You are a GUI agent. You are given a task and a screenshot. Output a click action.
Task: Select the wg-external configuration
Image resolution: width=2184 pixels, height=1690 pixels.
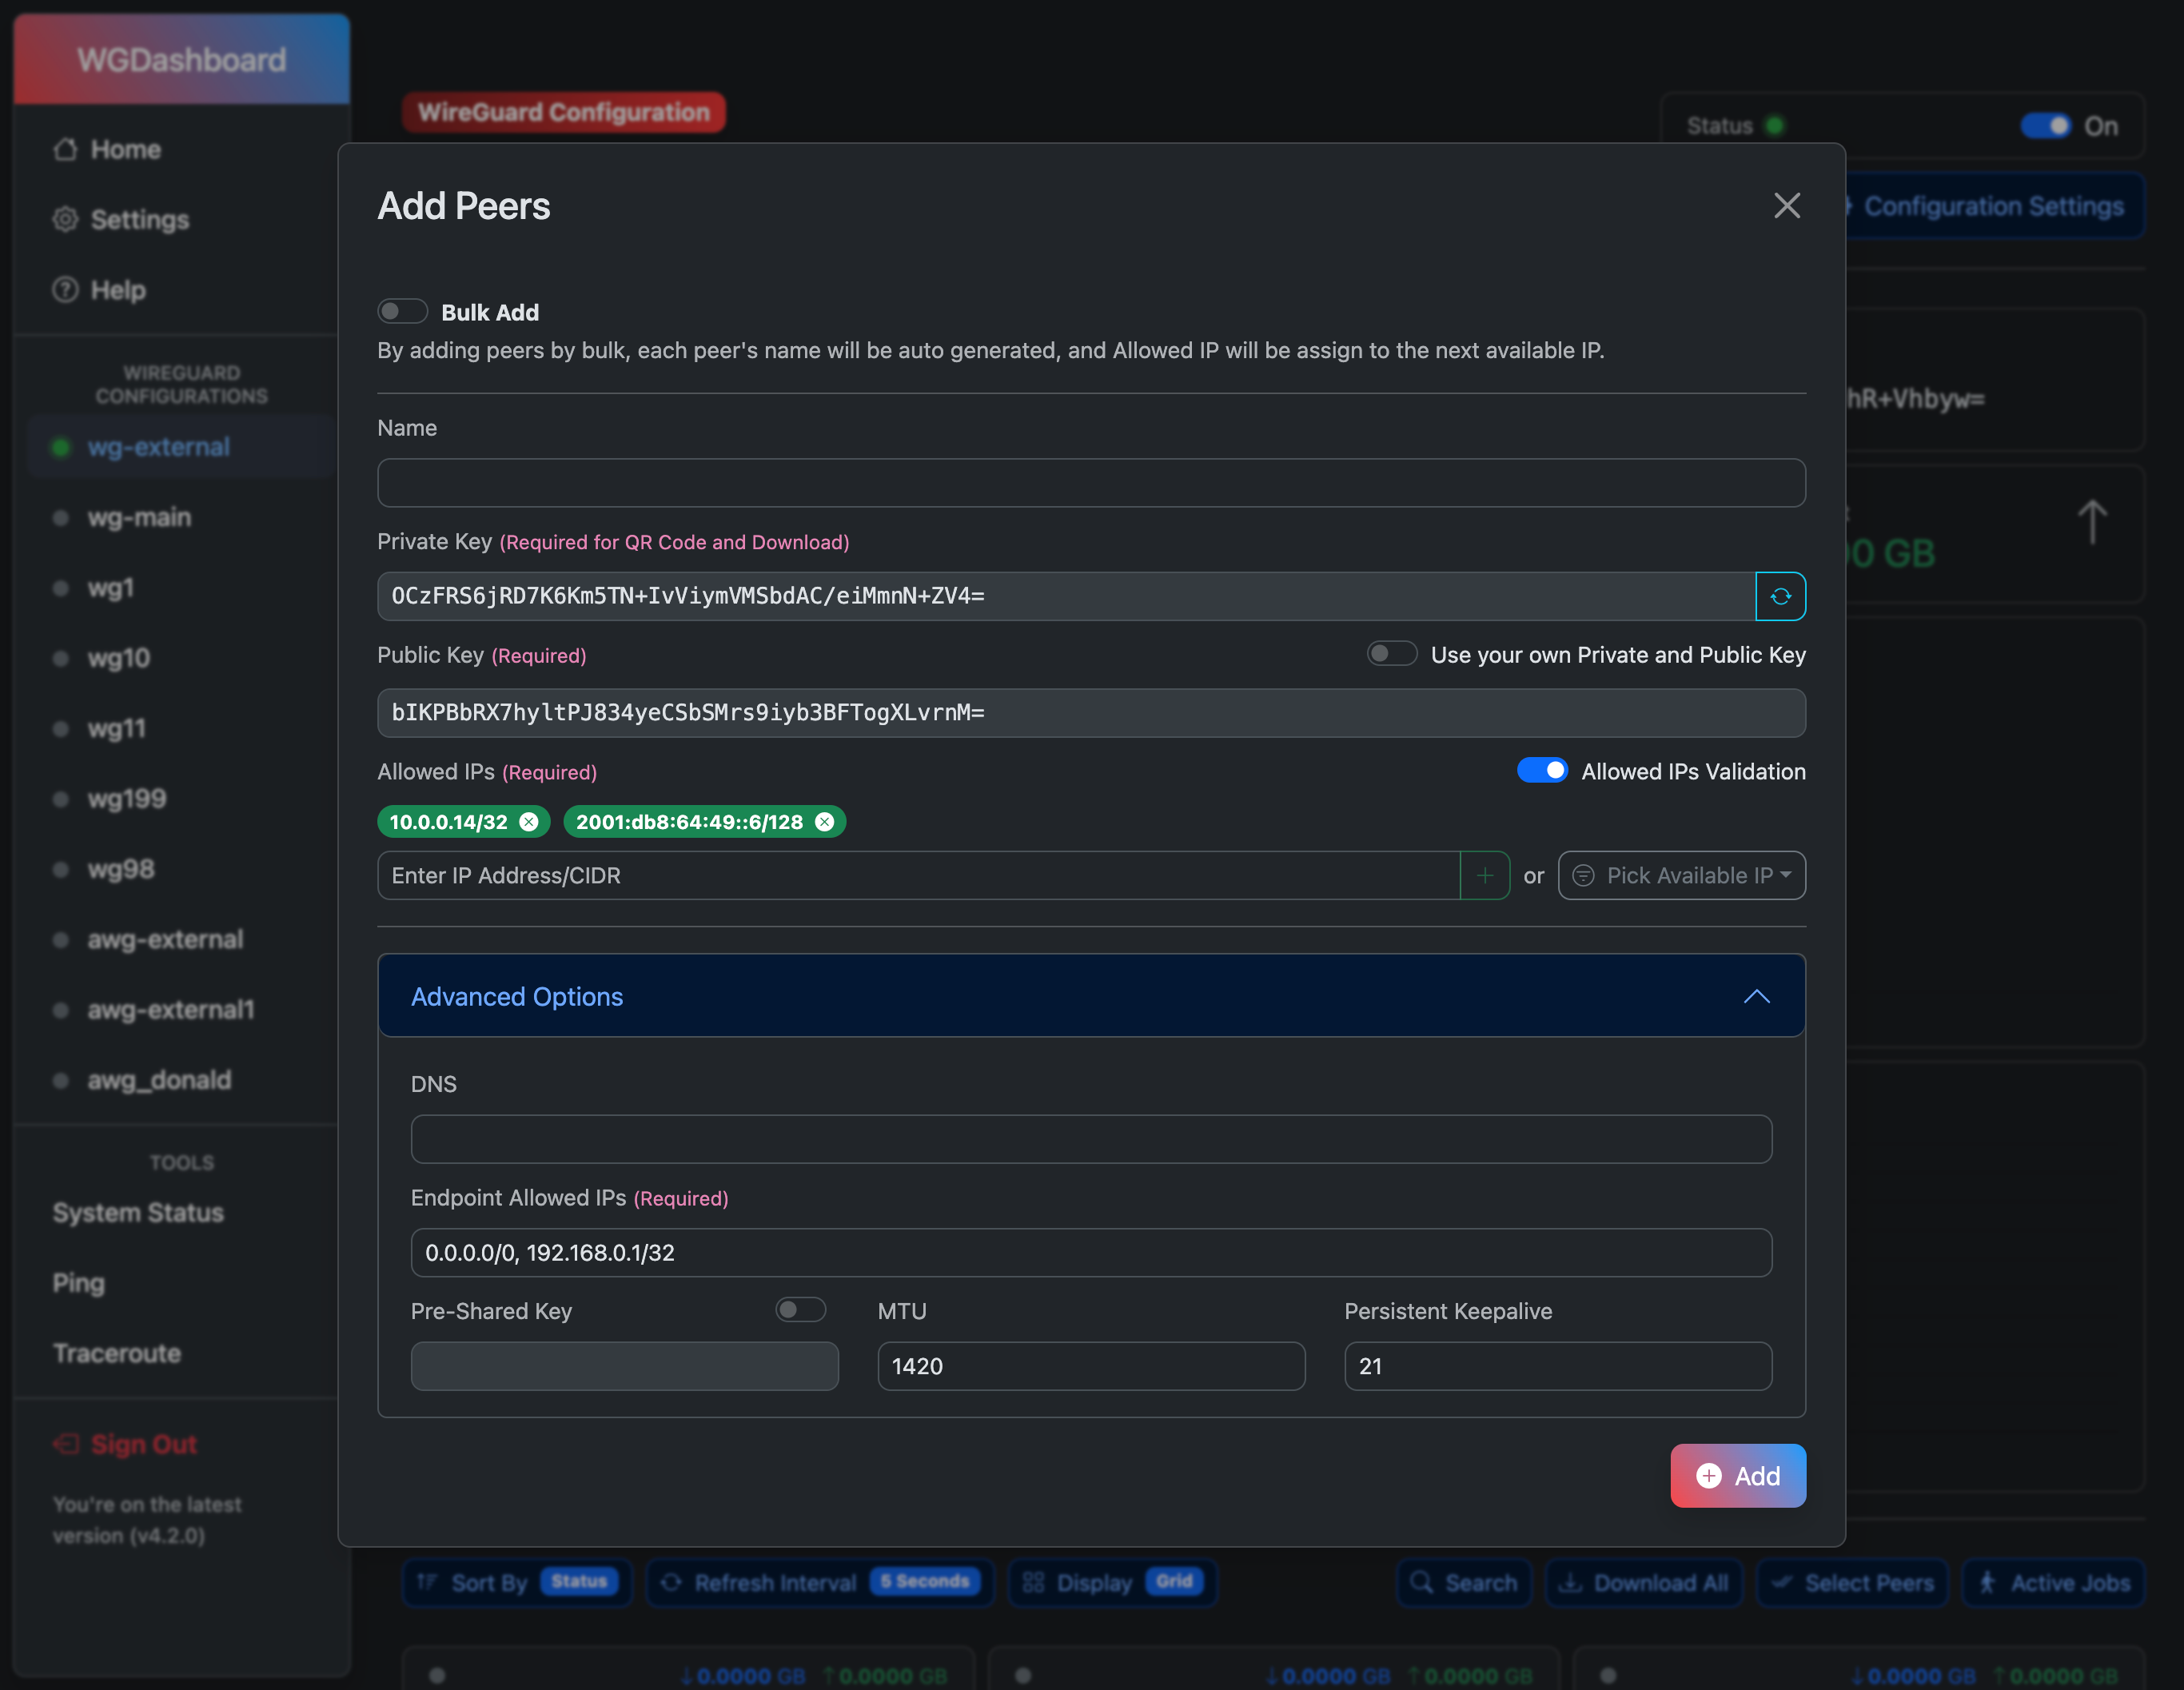pos(182,447)
